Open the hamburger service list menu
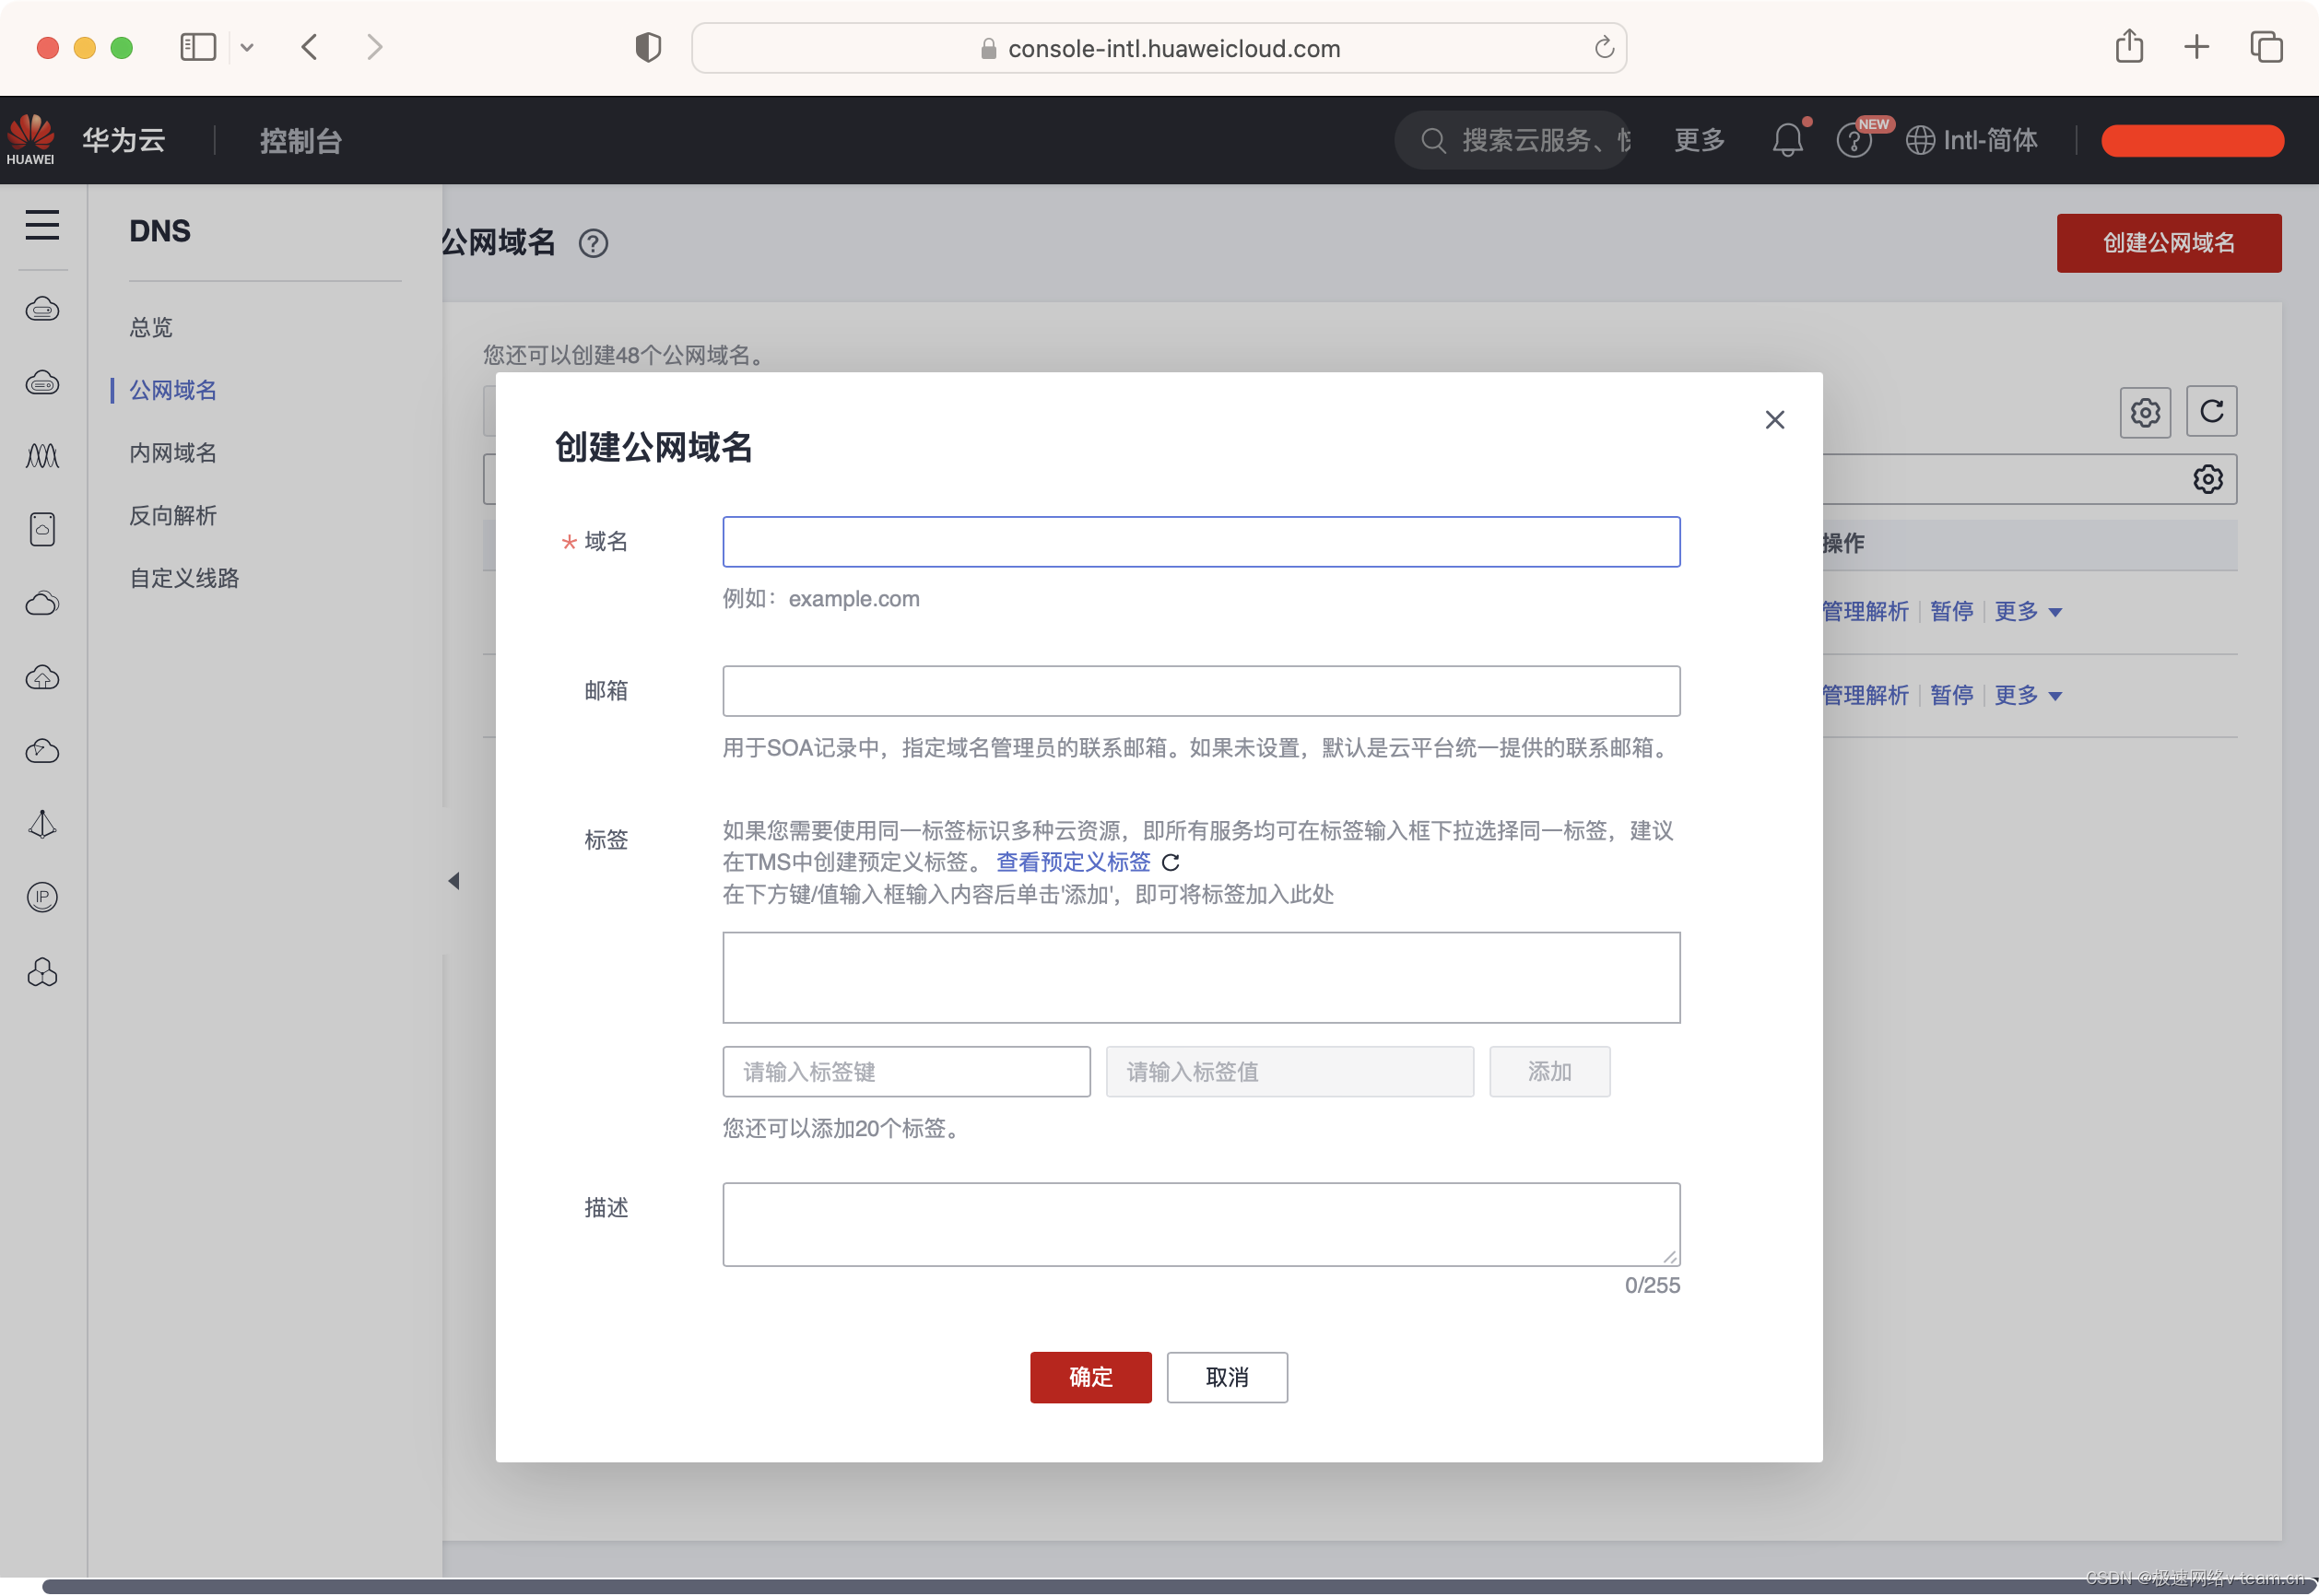Viewport: 2319px width, 1596px height. point(42,225)
